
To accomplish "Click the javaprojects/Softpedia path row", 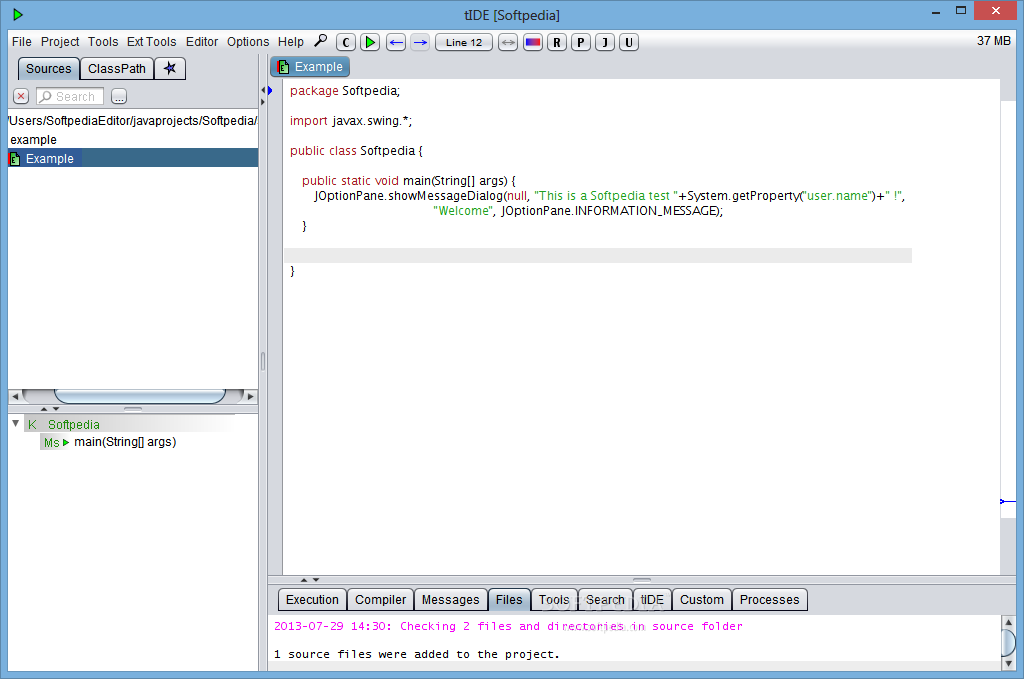I will (x=133, y=121).
